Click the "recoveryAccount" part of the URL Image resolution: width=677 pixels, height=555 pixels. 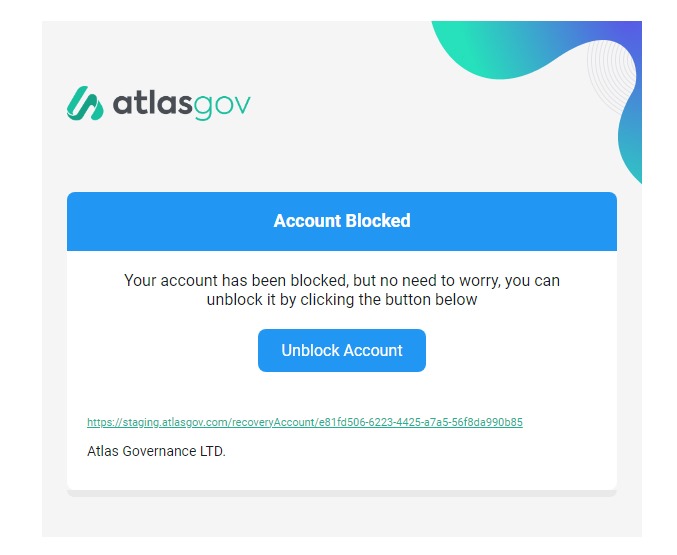(274, 422)
